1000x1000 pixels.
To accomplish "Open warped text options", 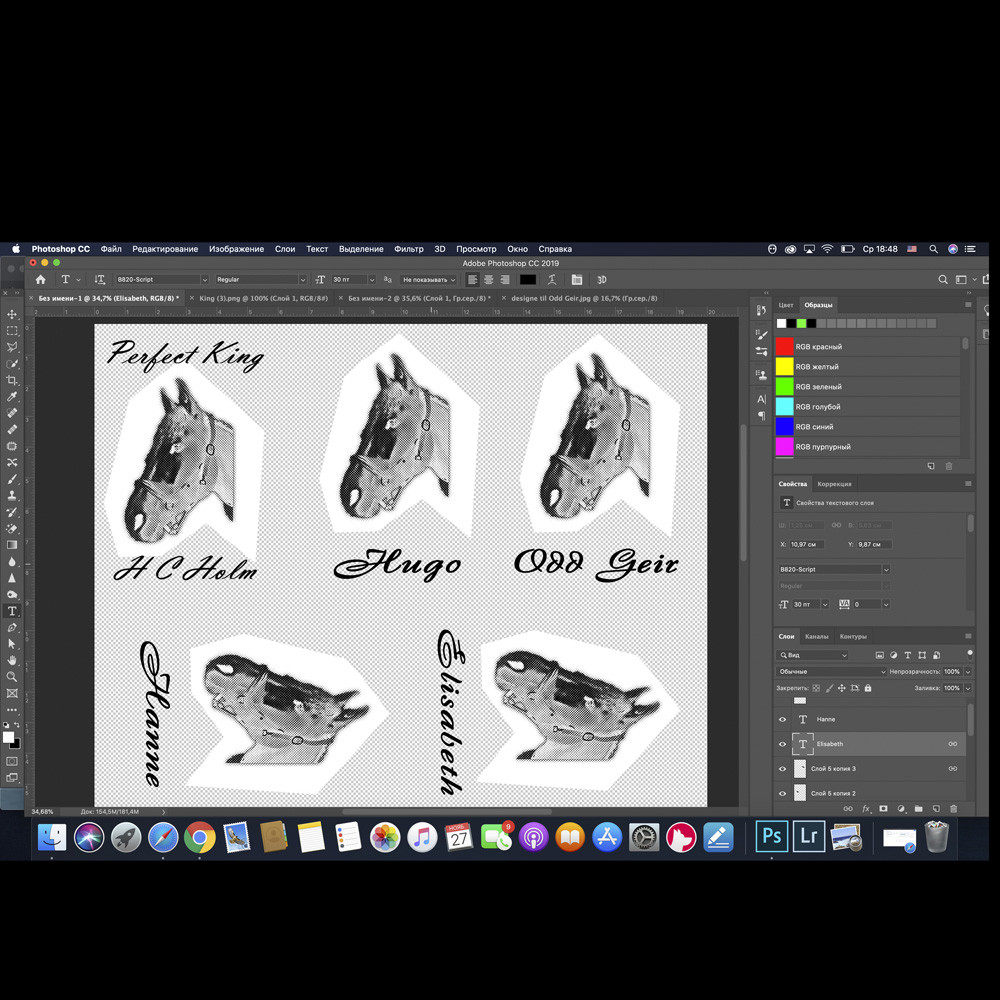I will click(x=552, y=279).
